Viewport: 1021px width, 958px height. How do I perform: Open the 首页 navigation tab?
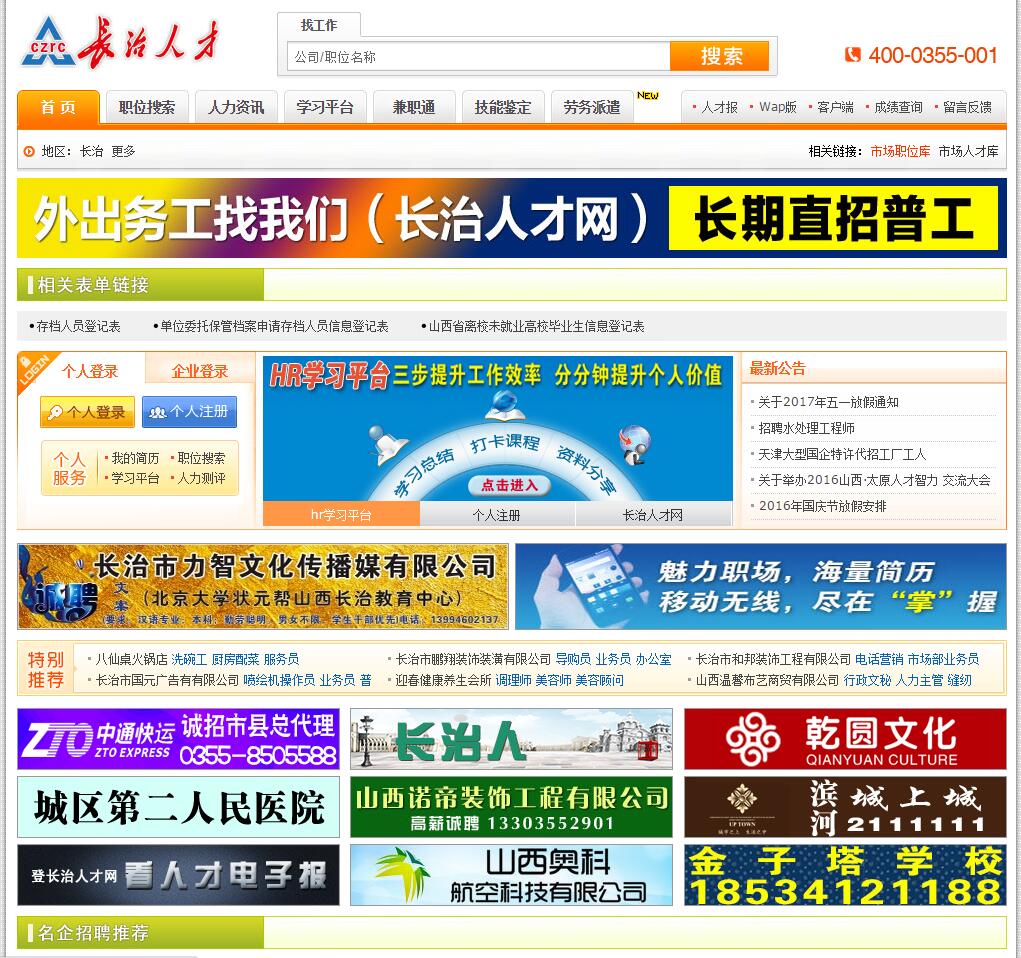click(x=59, y=107)
